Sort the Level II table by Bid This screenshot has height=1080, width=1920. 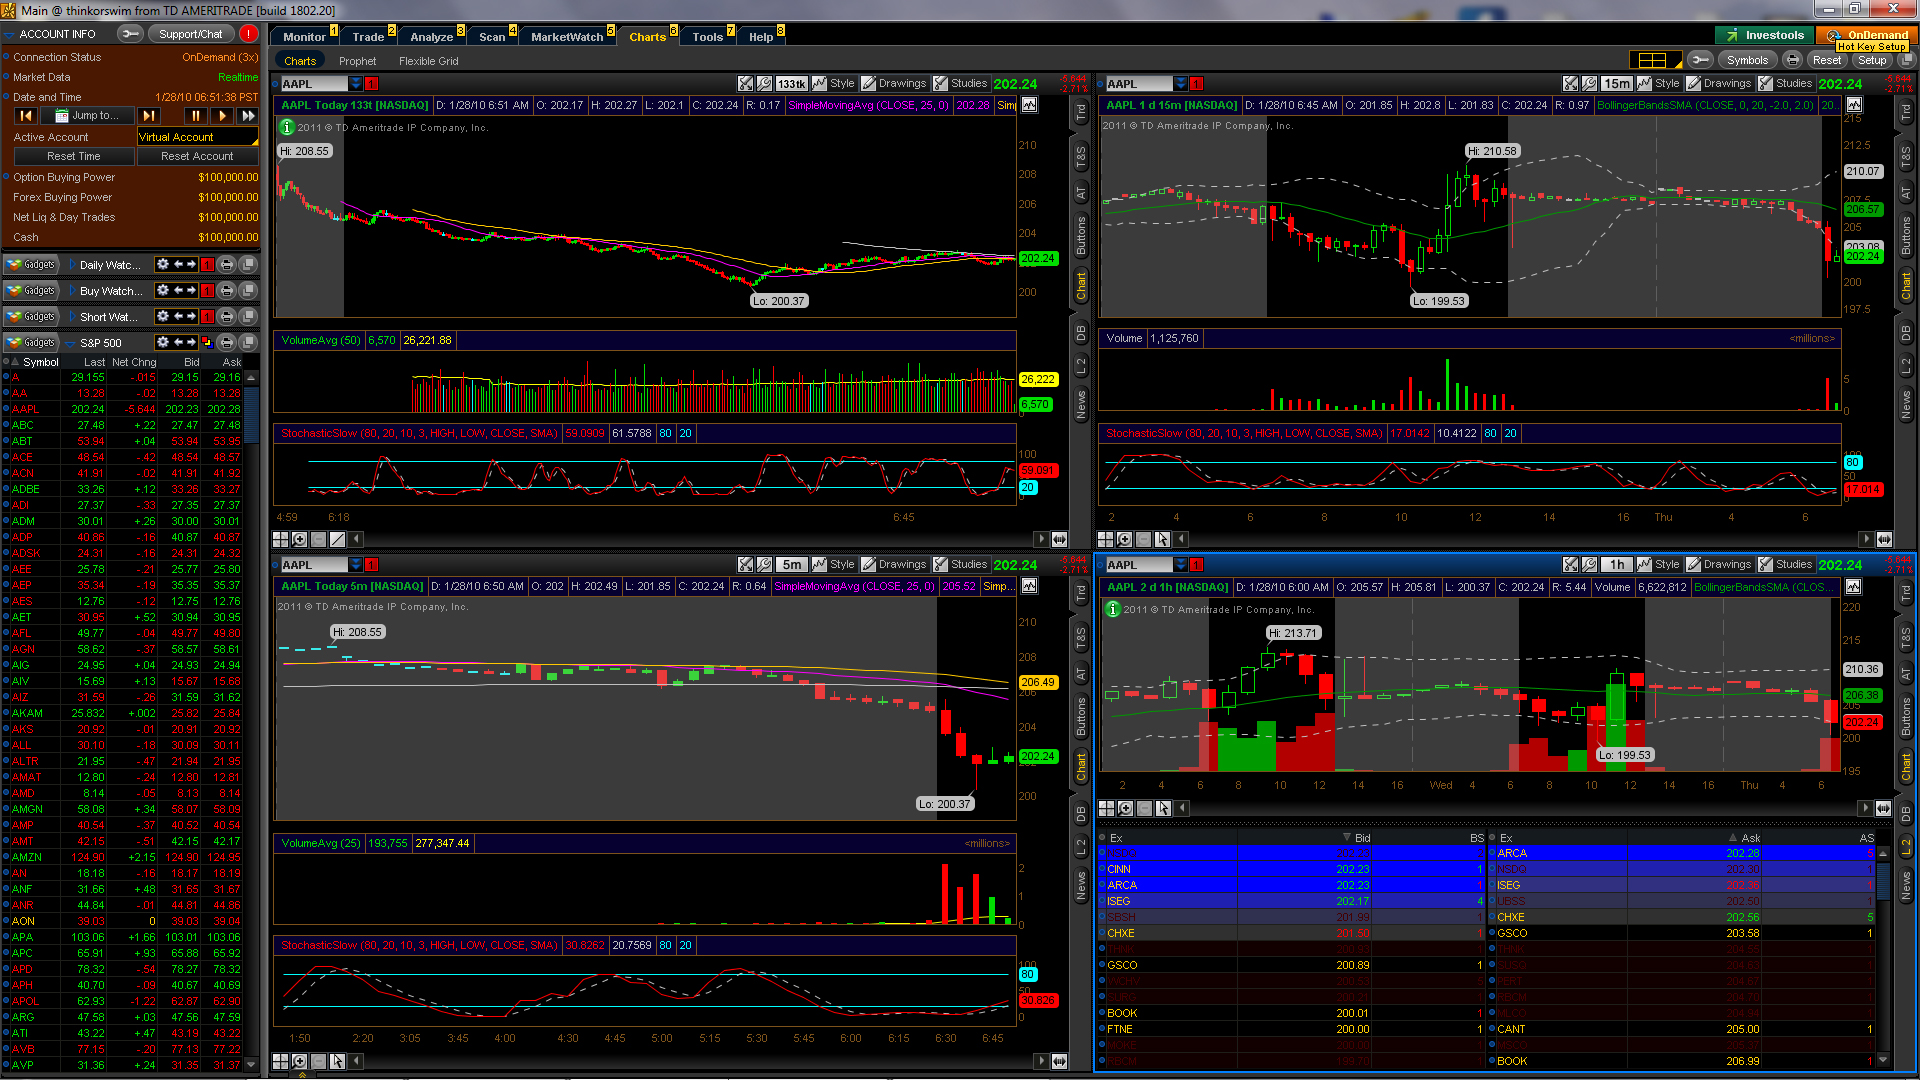click(1361, 838)
